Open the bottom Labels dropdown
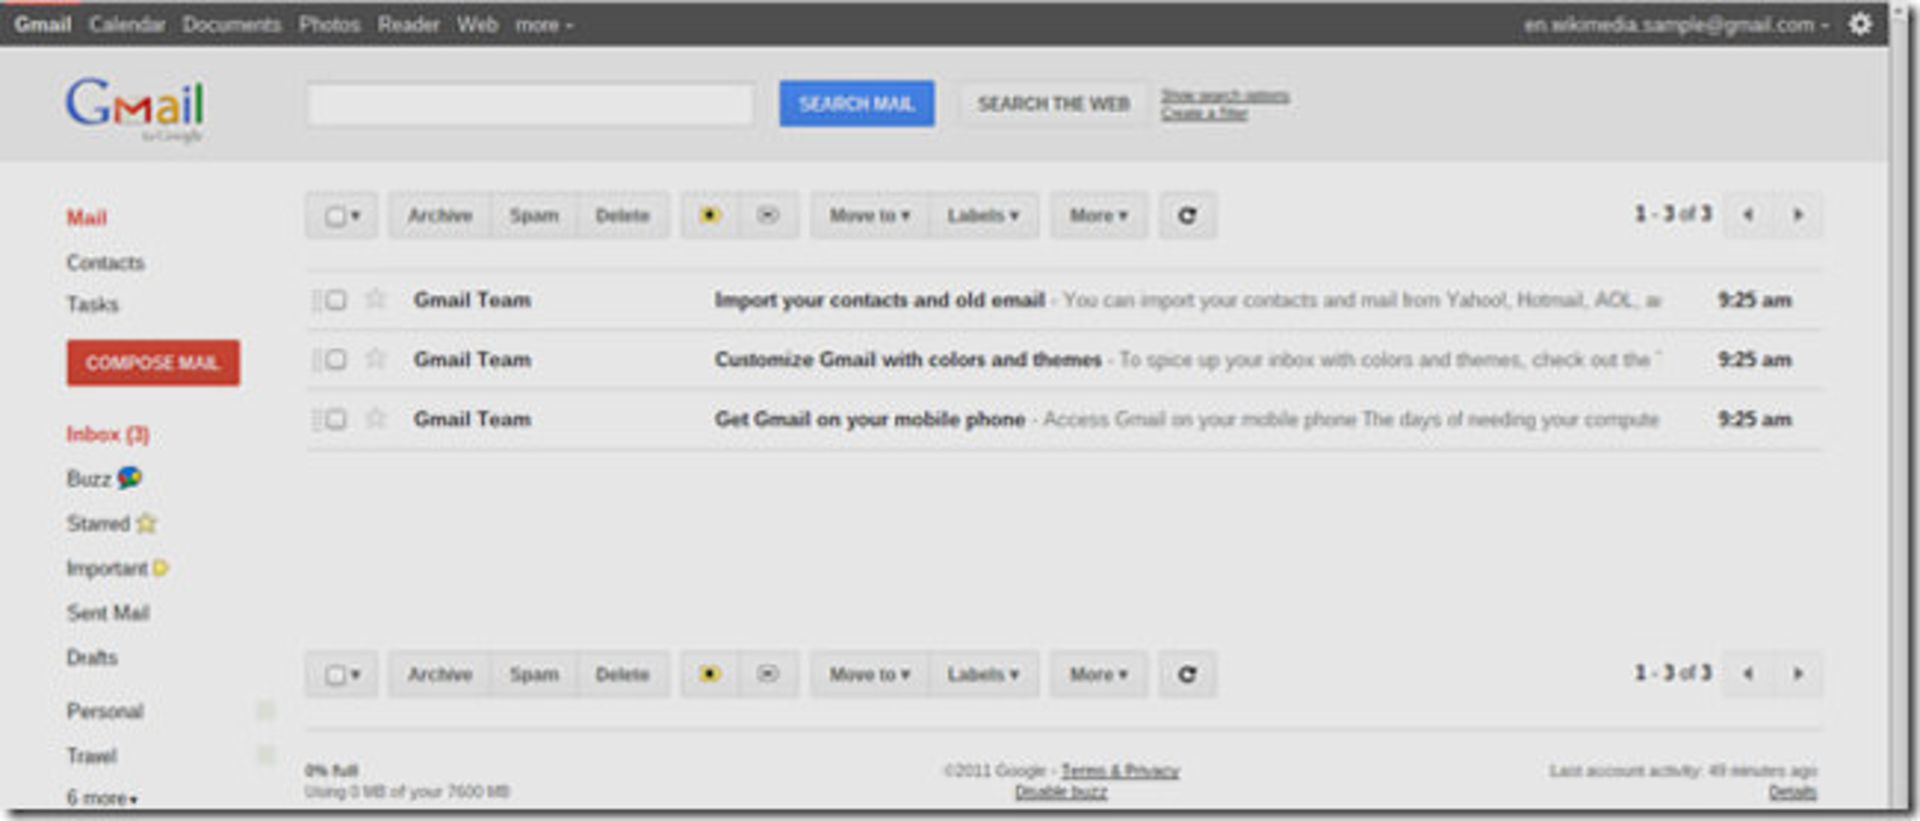The image size is (1920, 821). 984,674
